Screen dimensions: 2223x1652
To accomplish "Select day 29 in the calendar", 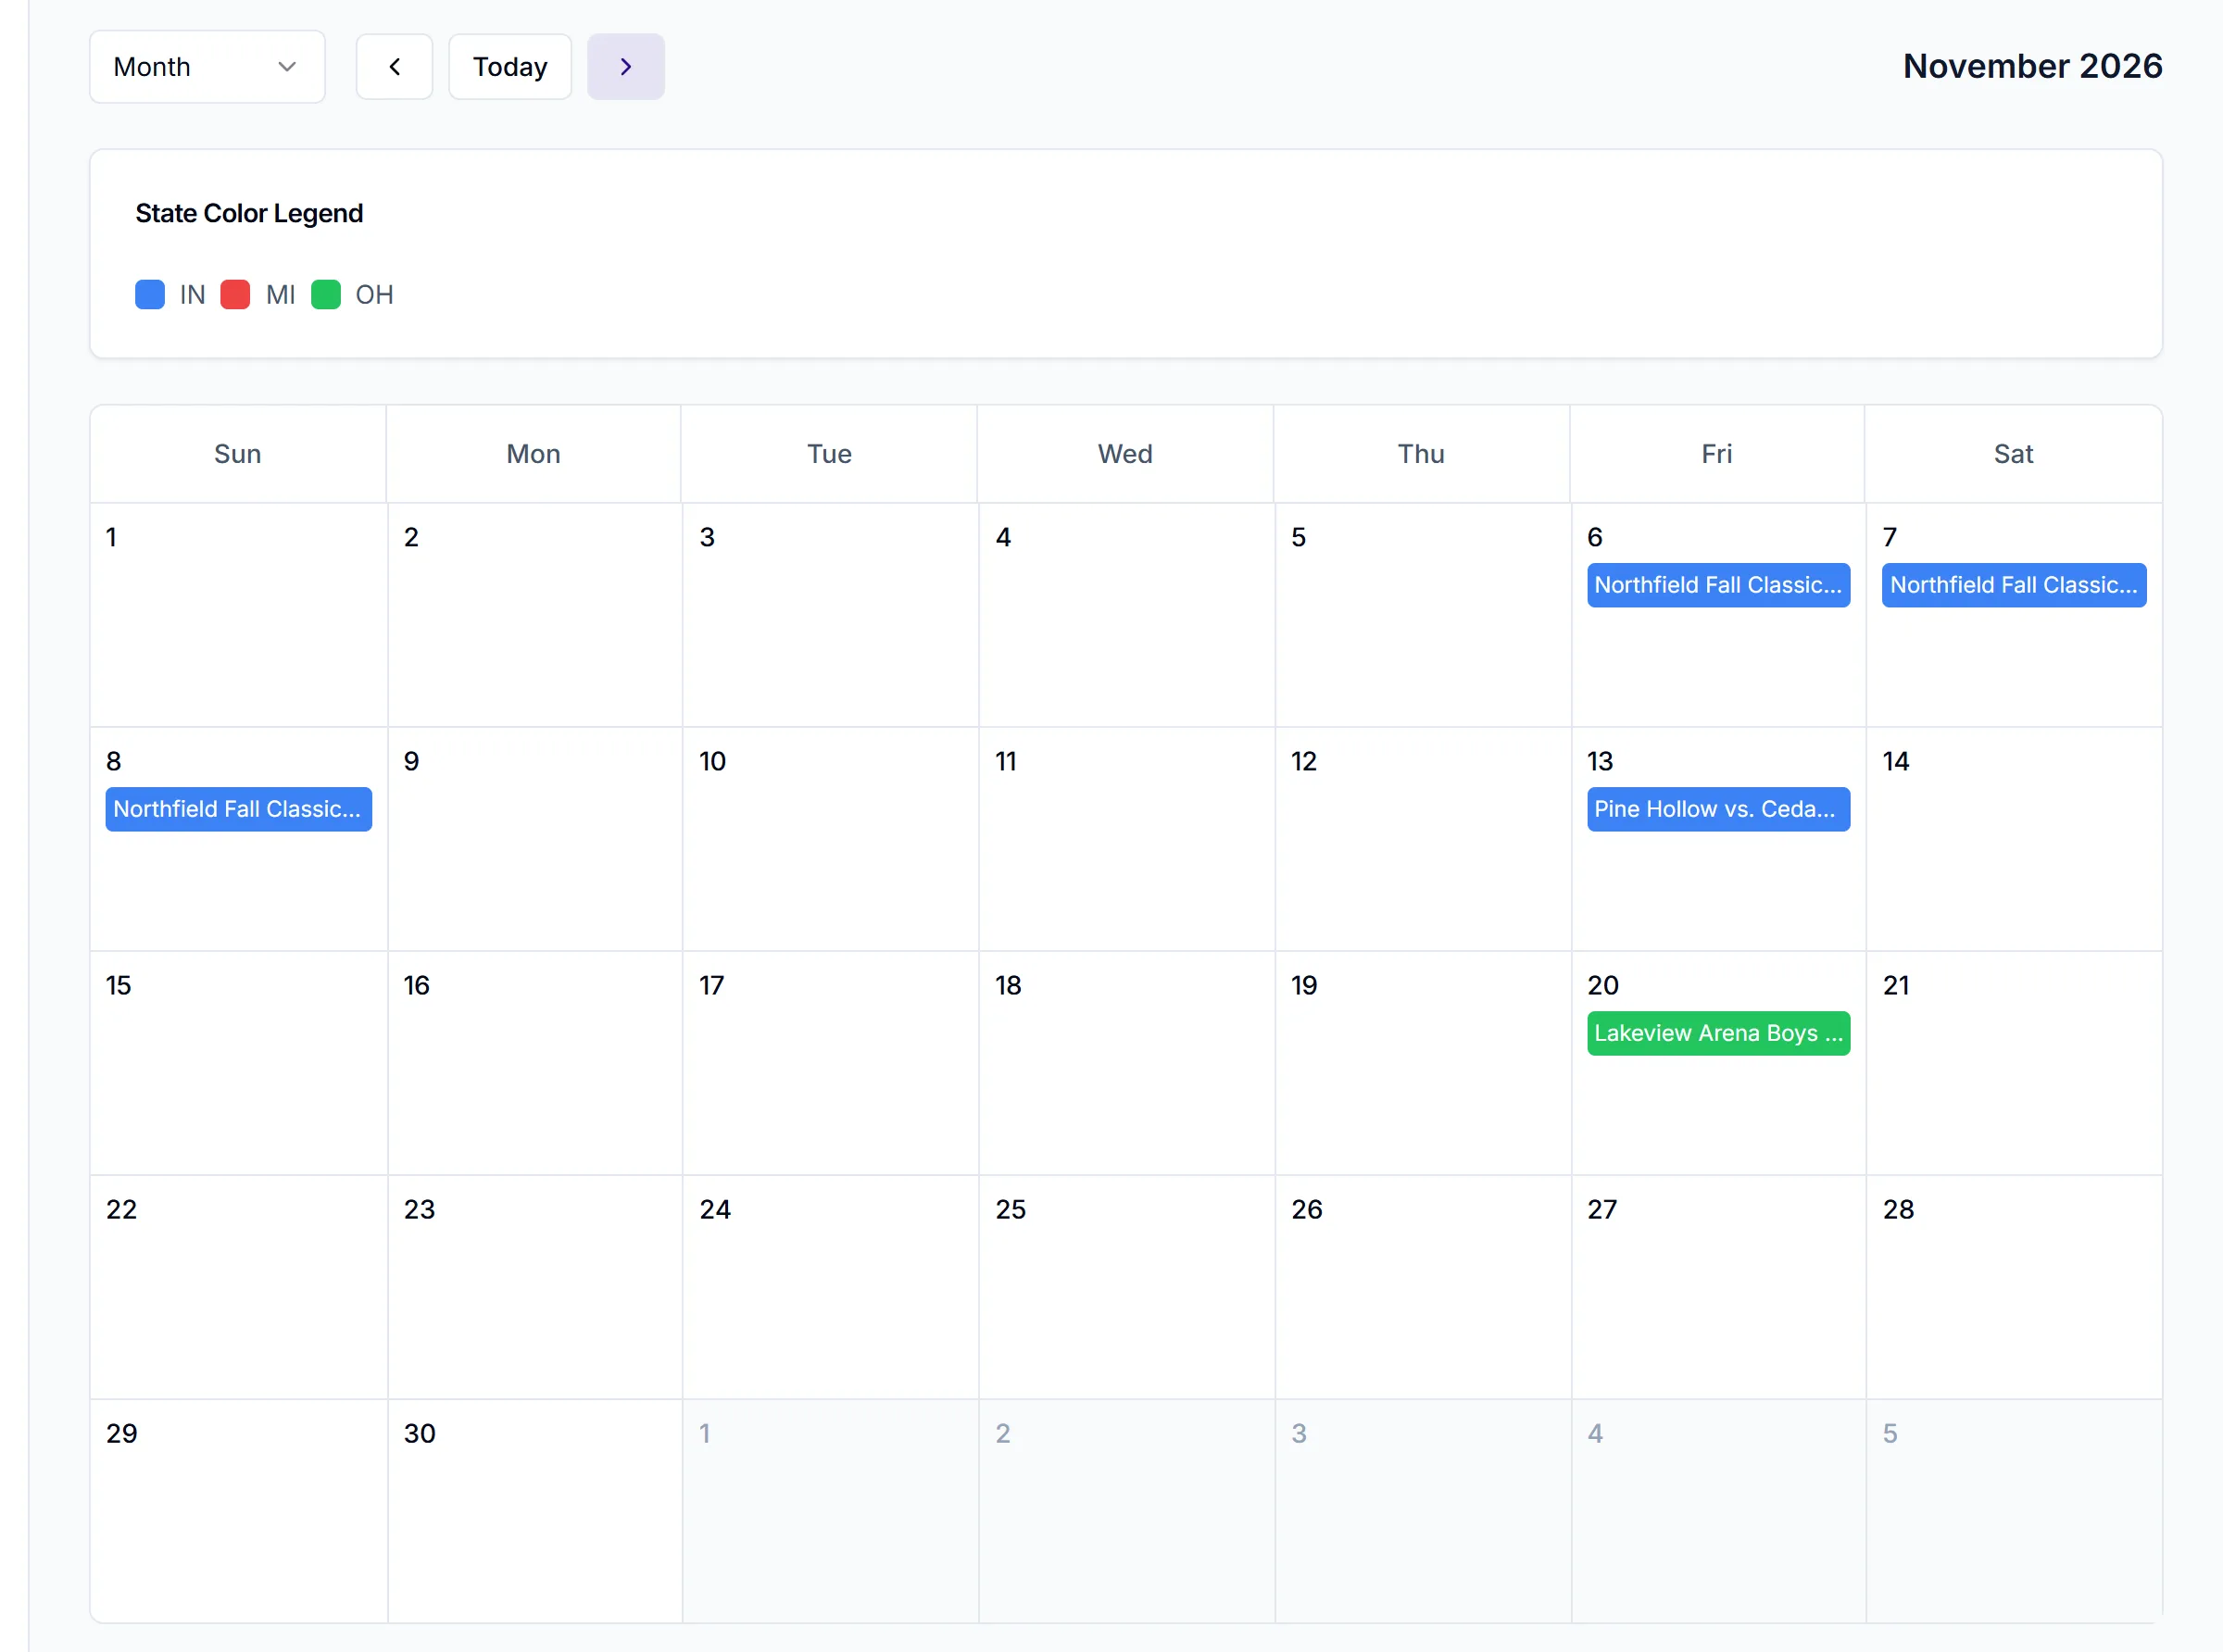I will 238,1510.
